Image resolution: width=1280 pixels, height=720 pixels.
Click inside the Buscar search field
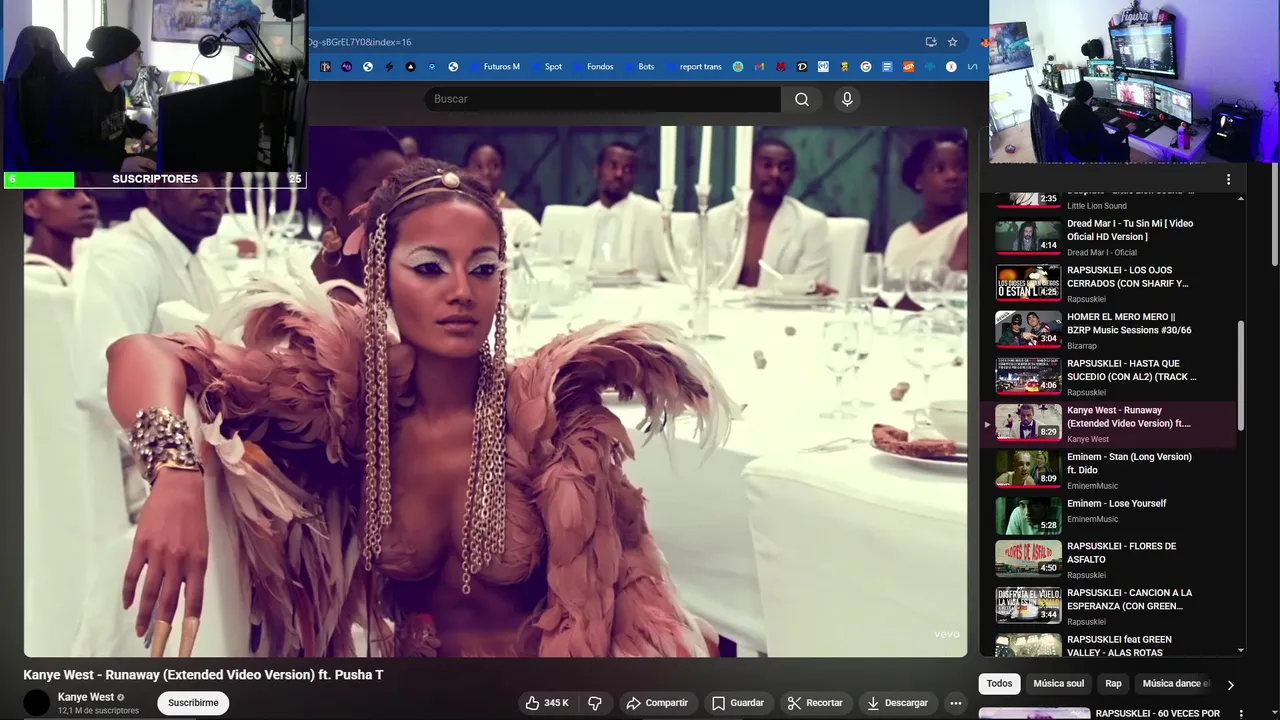pyautogui.click(x=603, y=99)
